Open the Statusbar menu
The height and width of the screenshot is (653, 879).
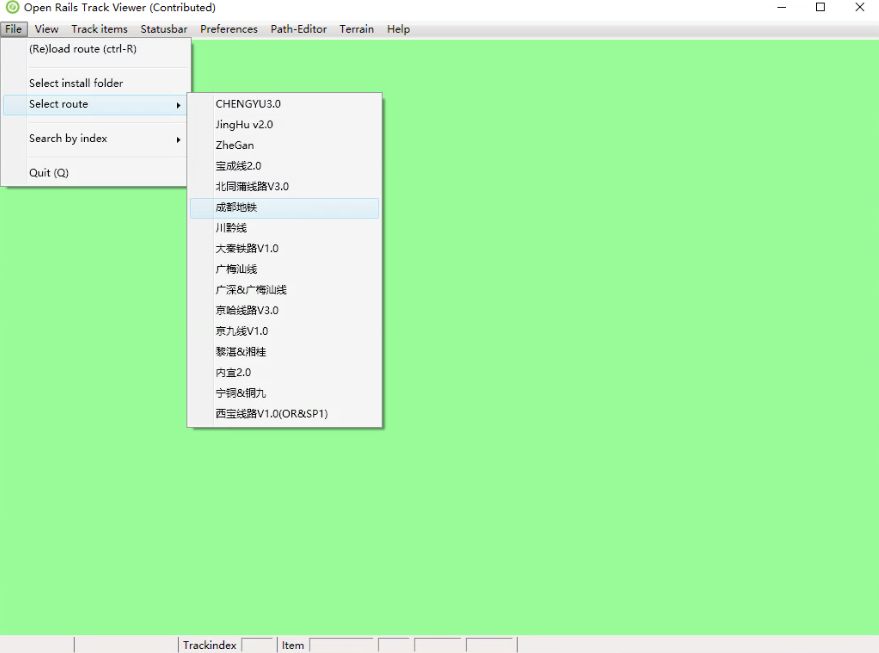[164, 29]
